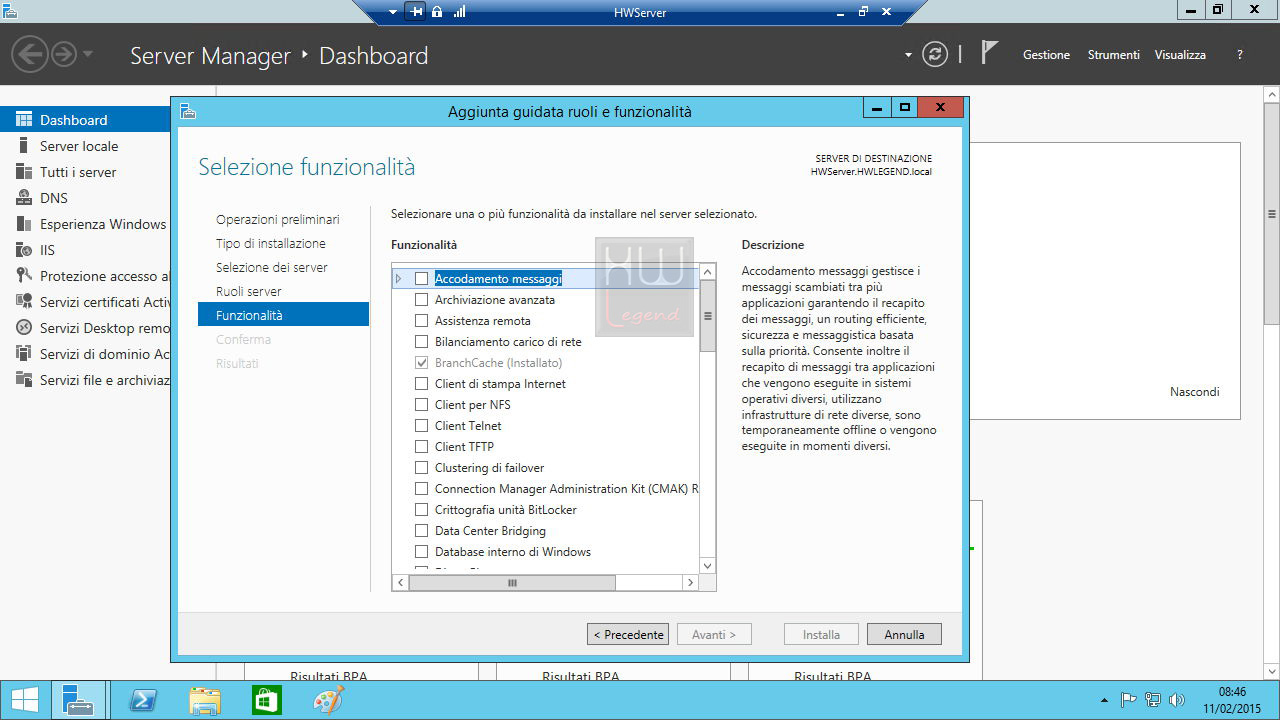Click the Server Manager forward arrow

[63, 53]
